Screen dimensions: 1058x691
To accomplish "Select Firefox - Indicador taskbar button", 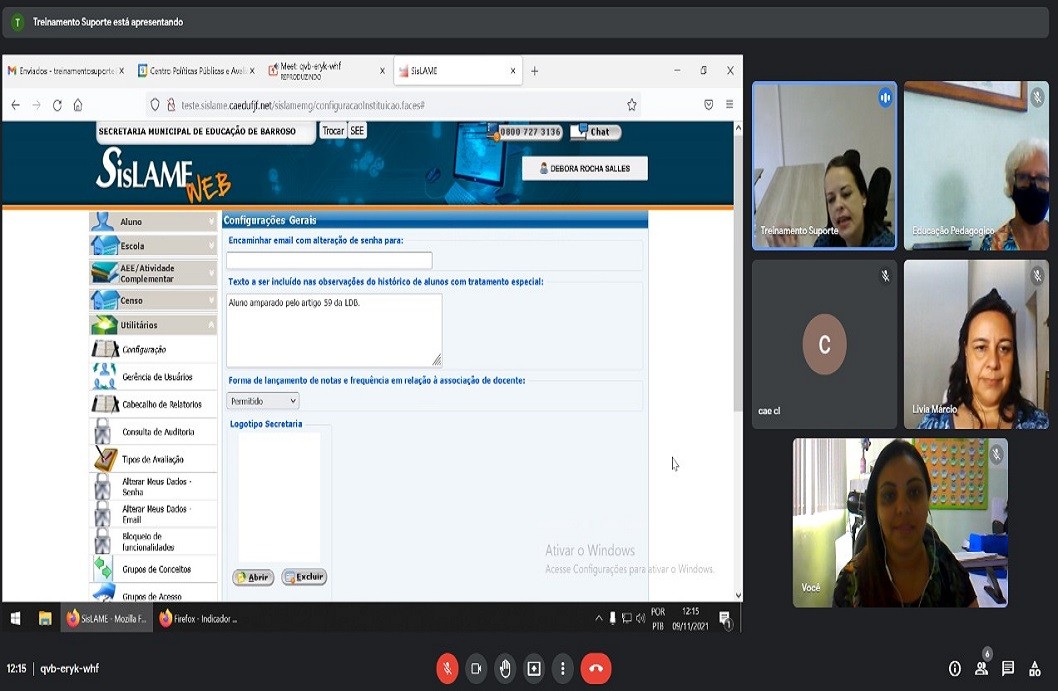I will click(x=198, y=618).
